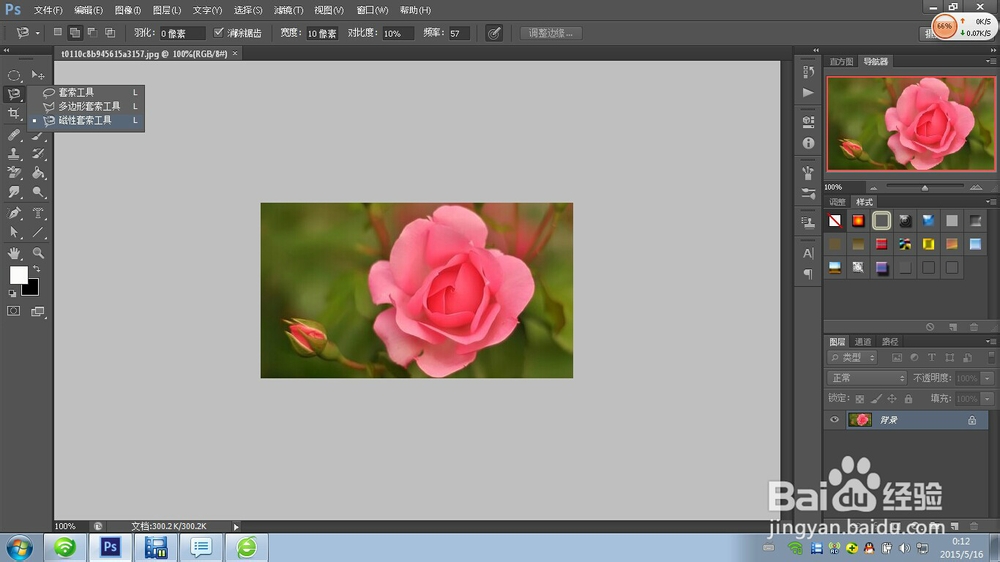Zoom out using the Navigator small mountains button
Screen dimensions: 1000x562
[x=873, y=188]
